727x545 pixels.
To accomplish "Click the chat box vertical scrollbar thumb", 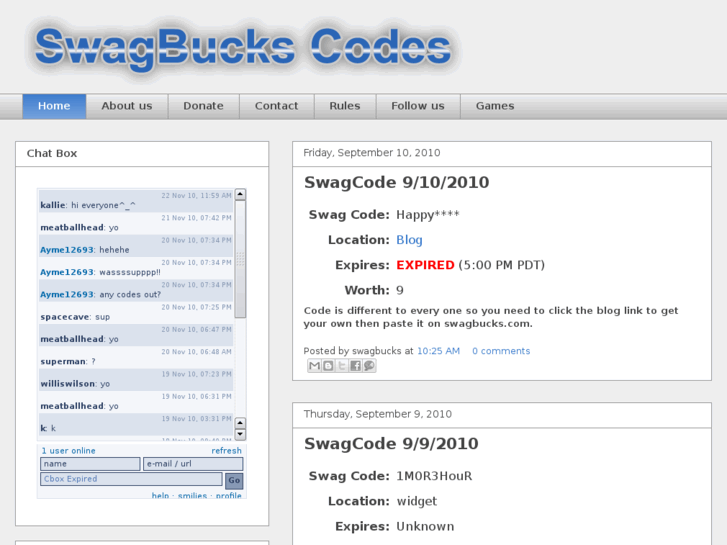I will click(x=240, y=259).
